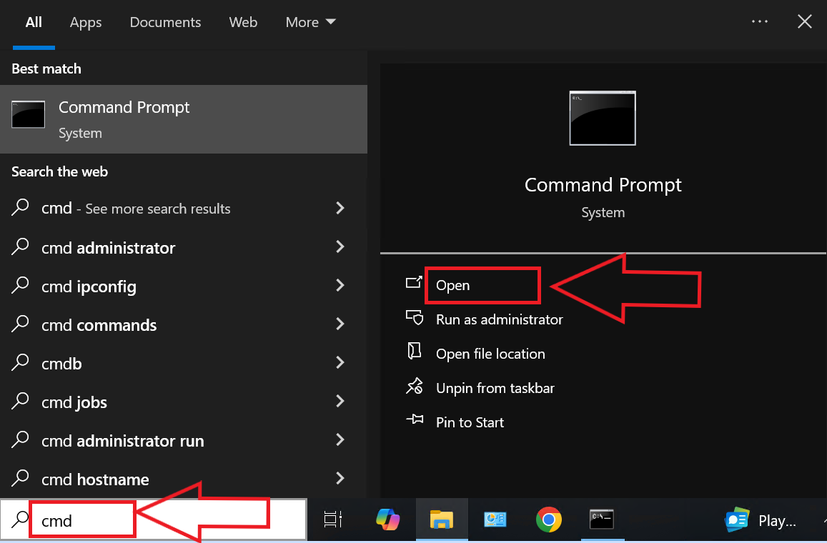Click the large Command Prompt preview icon

[602, 118]
